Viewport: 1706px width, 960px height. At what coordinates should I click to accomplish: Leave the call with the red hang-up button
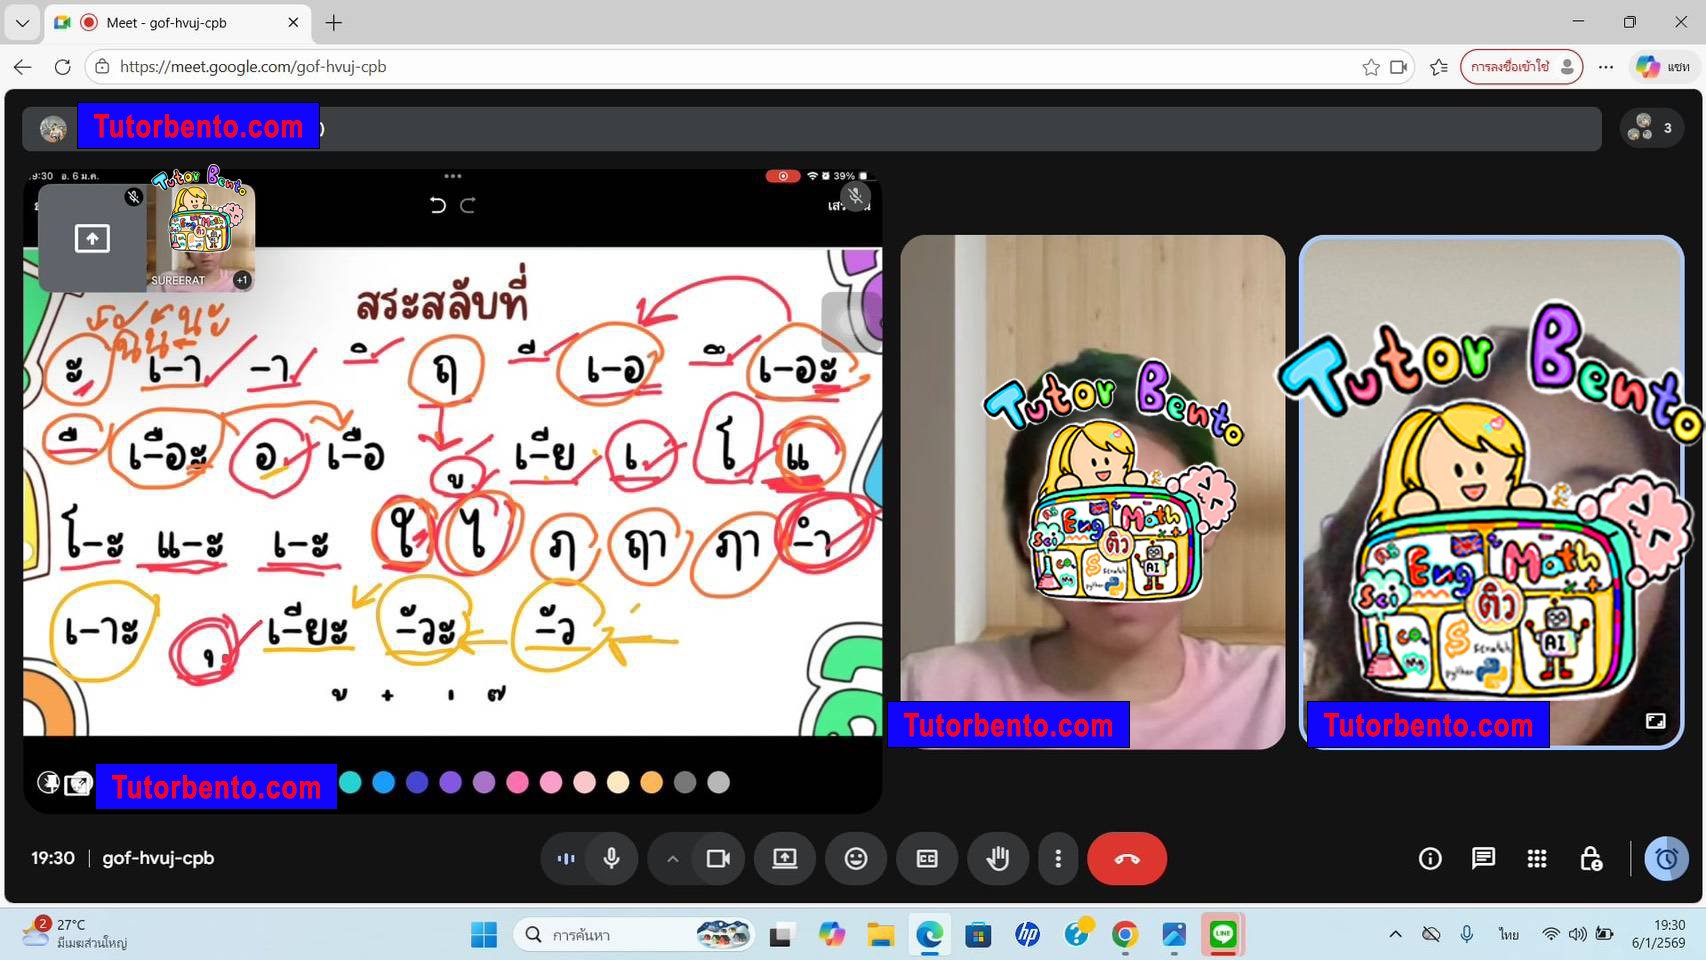point(1126,858)
